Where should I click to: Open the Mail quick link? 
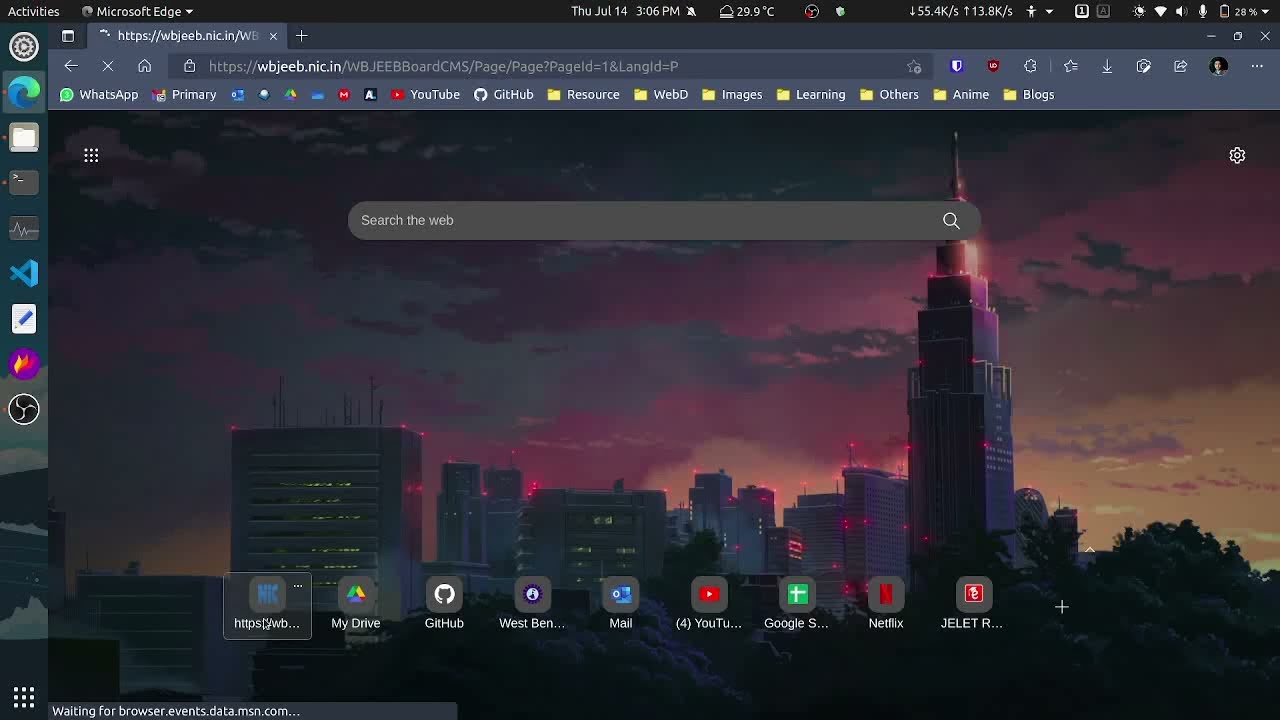pos(621,605)
